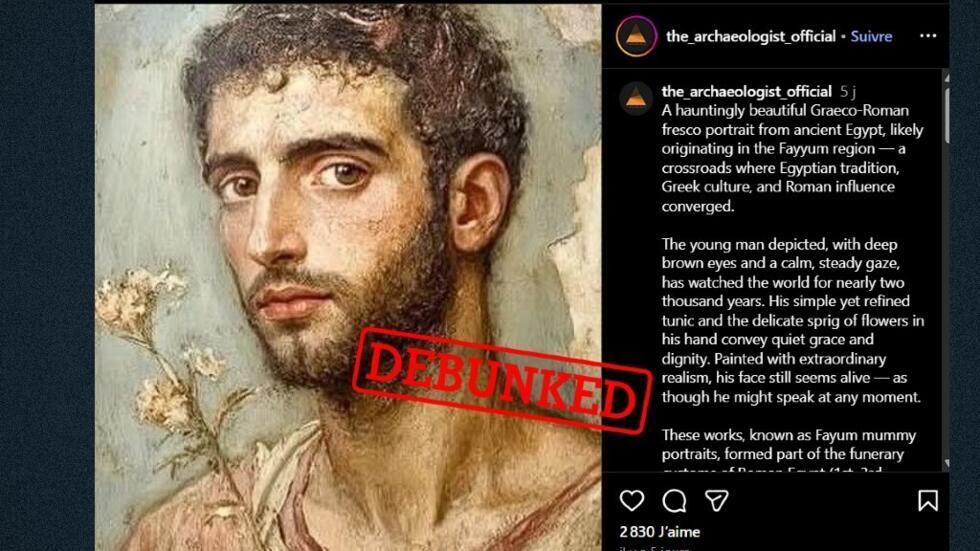Screen dimensions: 980x551
Task: Click caption scrollbar thumb
Action: pyautogui.click(x=946, y=116)
